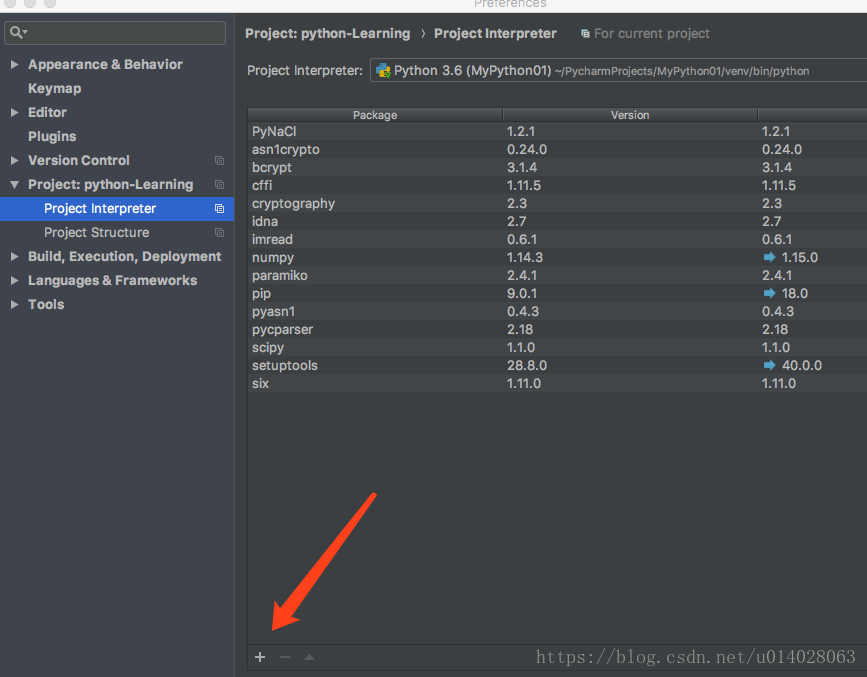This screenshot has height=677, width=867.
Task: Click the blue update arrow for numpy
Action: pos(769,257)
